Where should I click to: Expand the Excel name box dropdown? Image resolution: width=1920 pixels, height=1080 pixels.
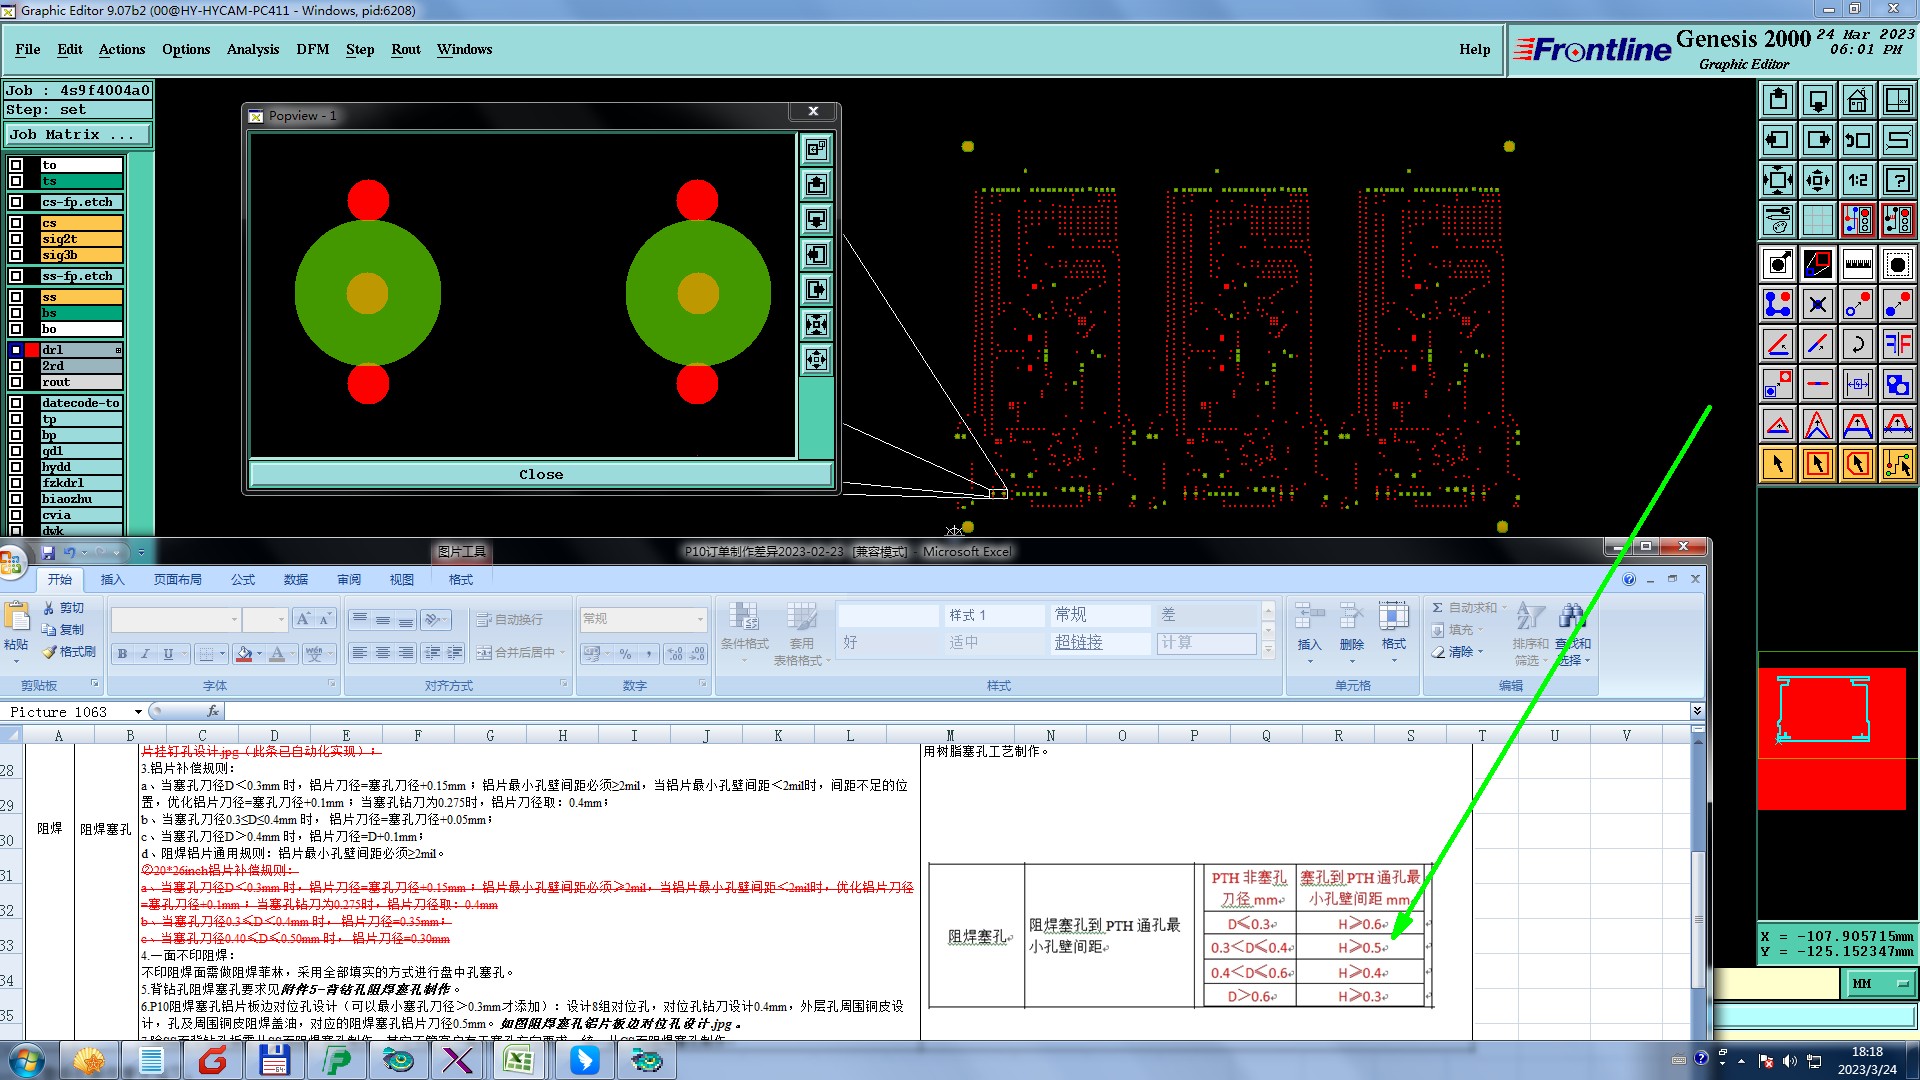[x=138, y=712]
